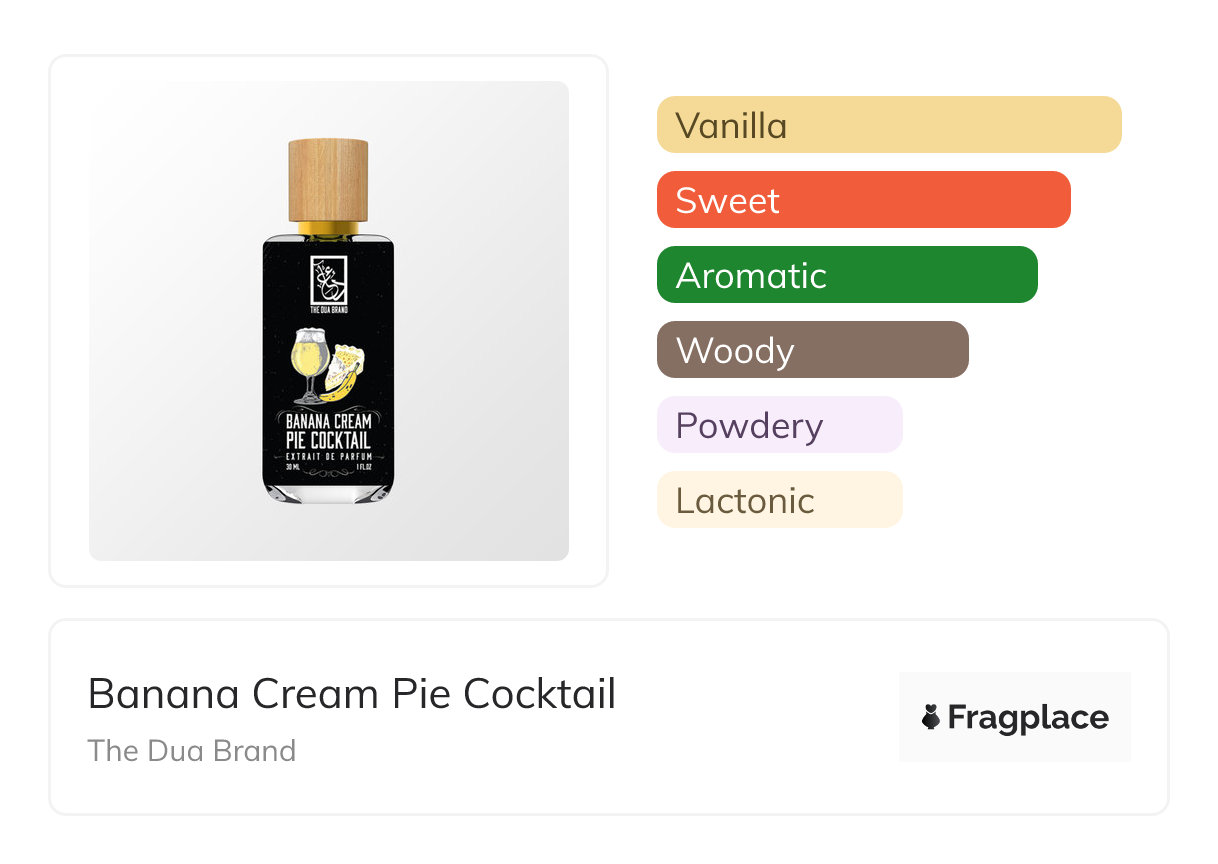Click the Fragplace wordmark text

pyautogui.click(x=1028, y=718)
